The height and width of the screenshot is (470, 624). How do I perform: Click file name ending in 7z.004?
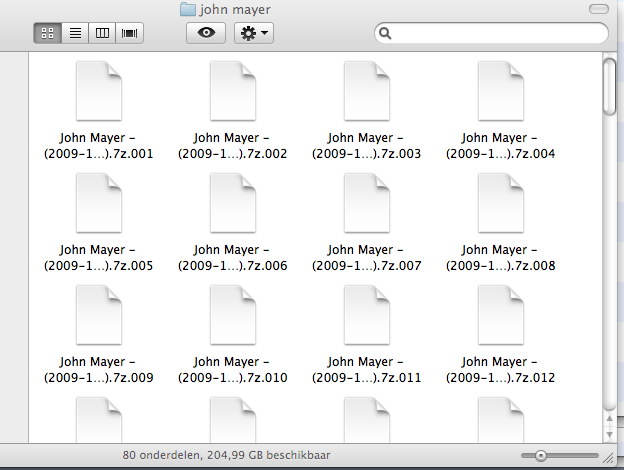coord(501,146)
